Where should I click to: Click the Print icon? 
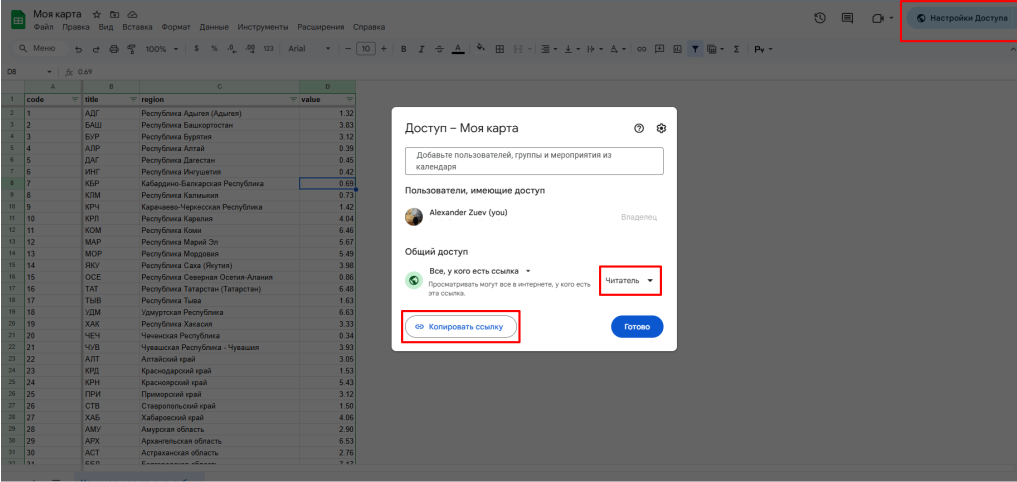(114, 49)
